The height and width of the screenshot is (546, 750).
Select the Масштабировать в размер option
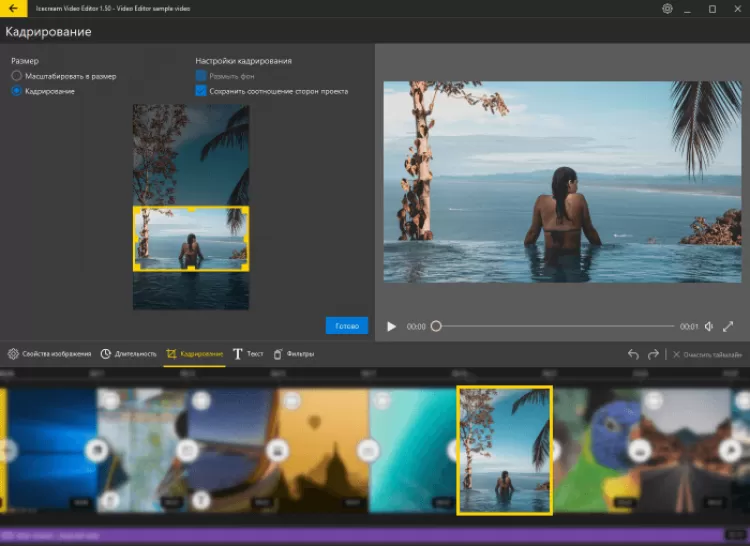coord(16,76)
